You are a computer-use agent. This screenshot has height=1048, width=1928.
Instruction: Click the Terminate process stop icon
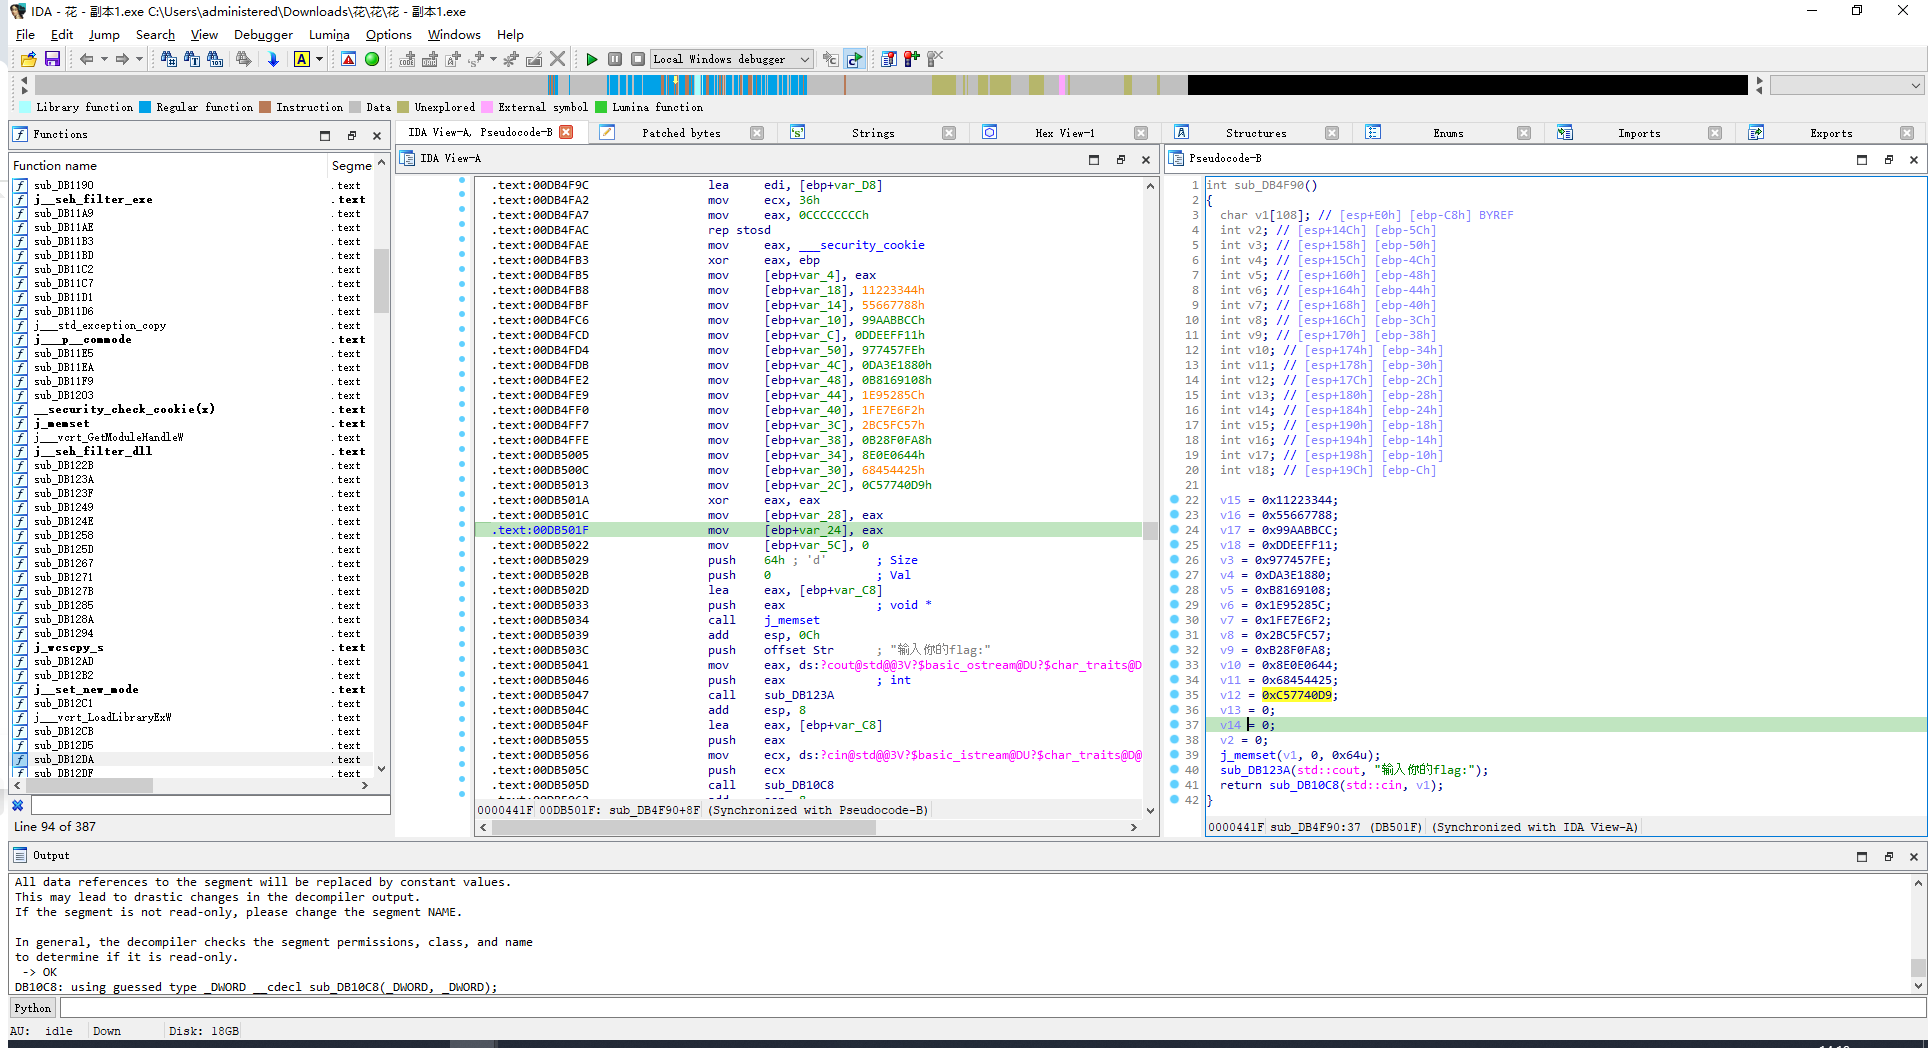(x=637, y=59)
